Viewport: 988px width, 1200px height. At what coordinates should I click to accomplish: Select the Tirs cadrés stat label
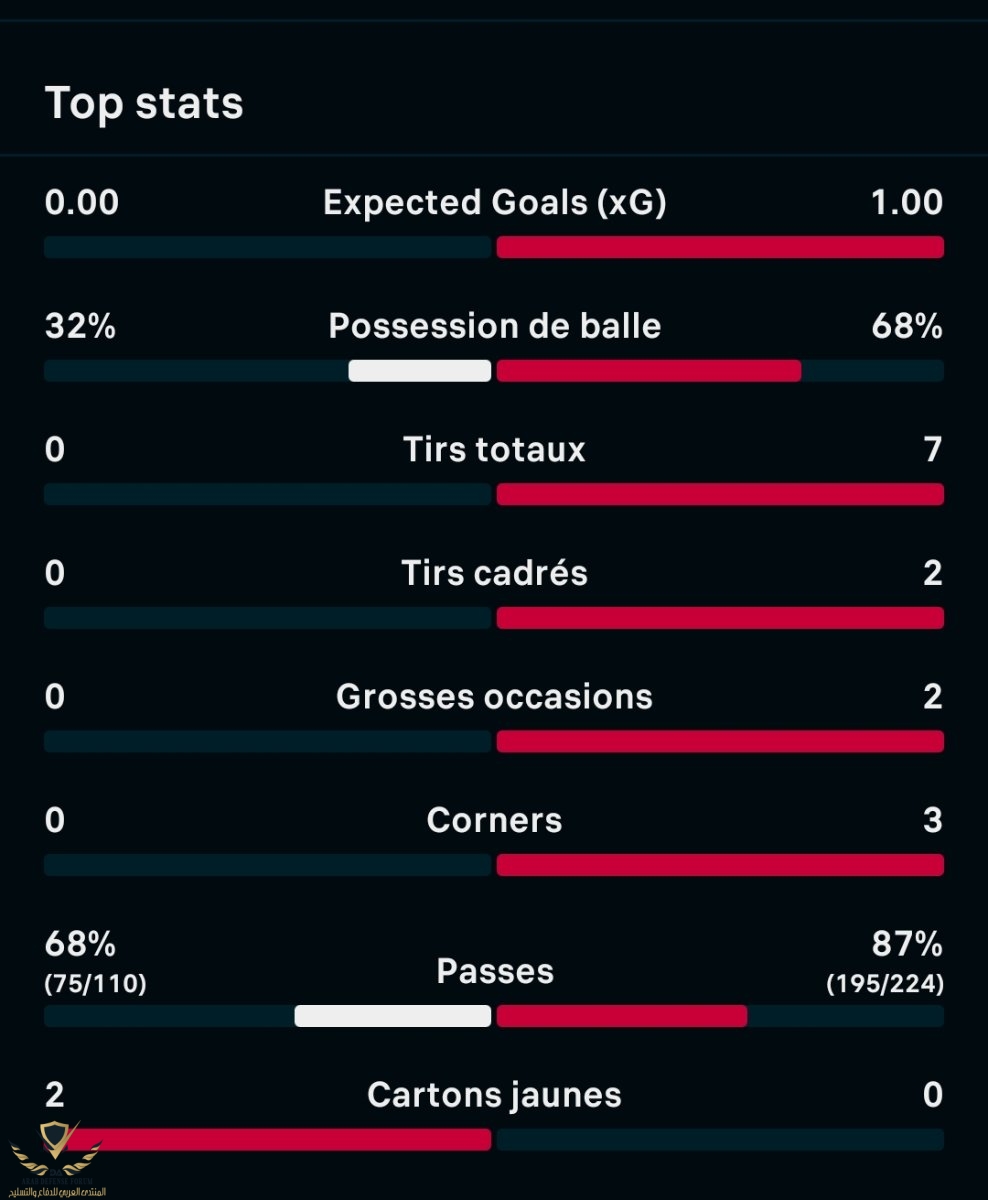click(x=494, y=573)
